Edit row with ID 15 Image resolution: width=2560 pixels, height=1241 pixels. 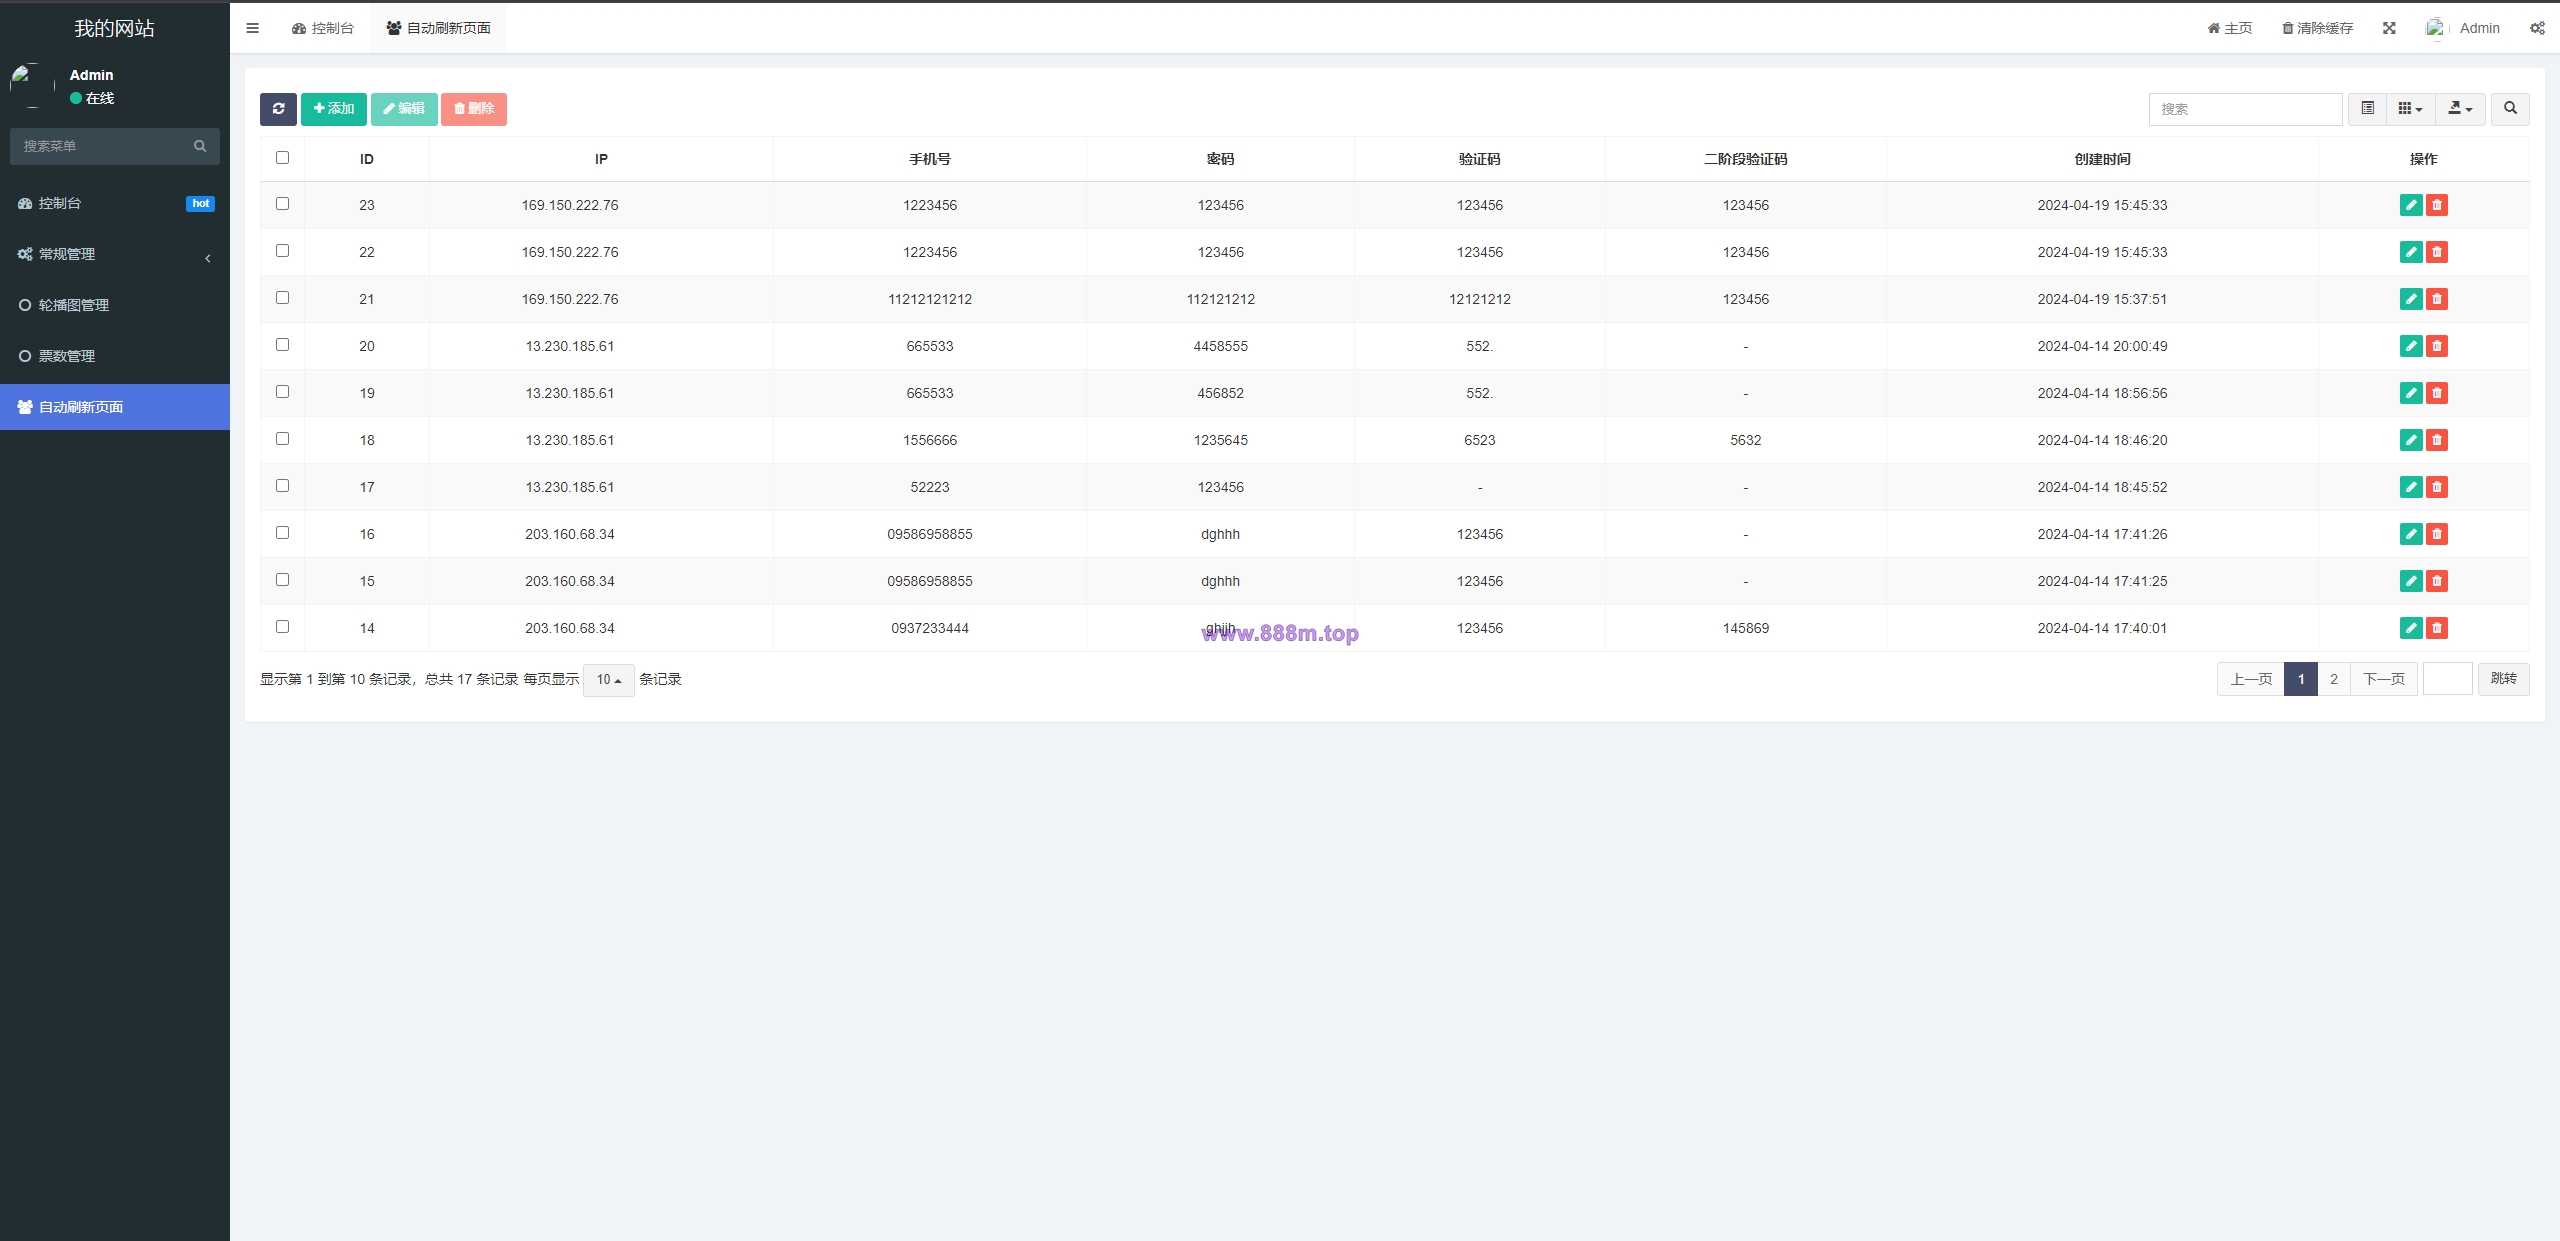coord(2411,581)
